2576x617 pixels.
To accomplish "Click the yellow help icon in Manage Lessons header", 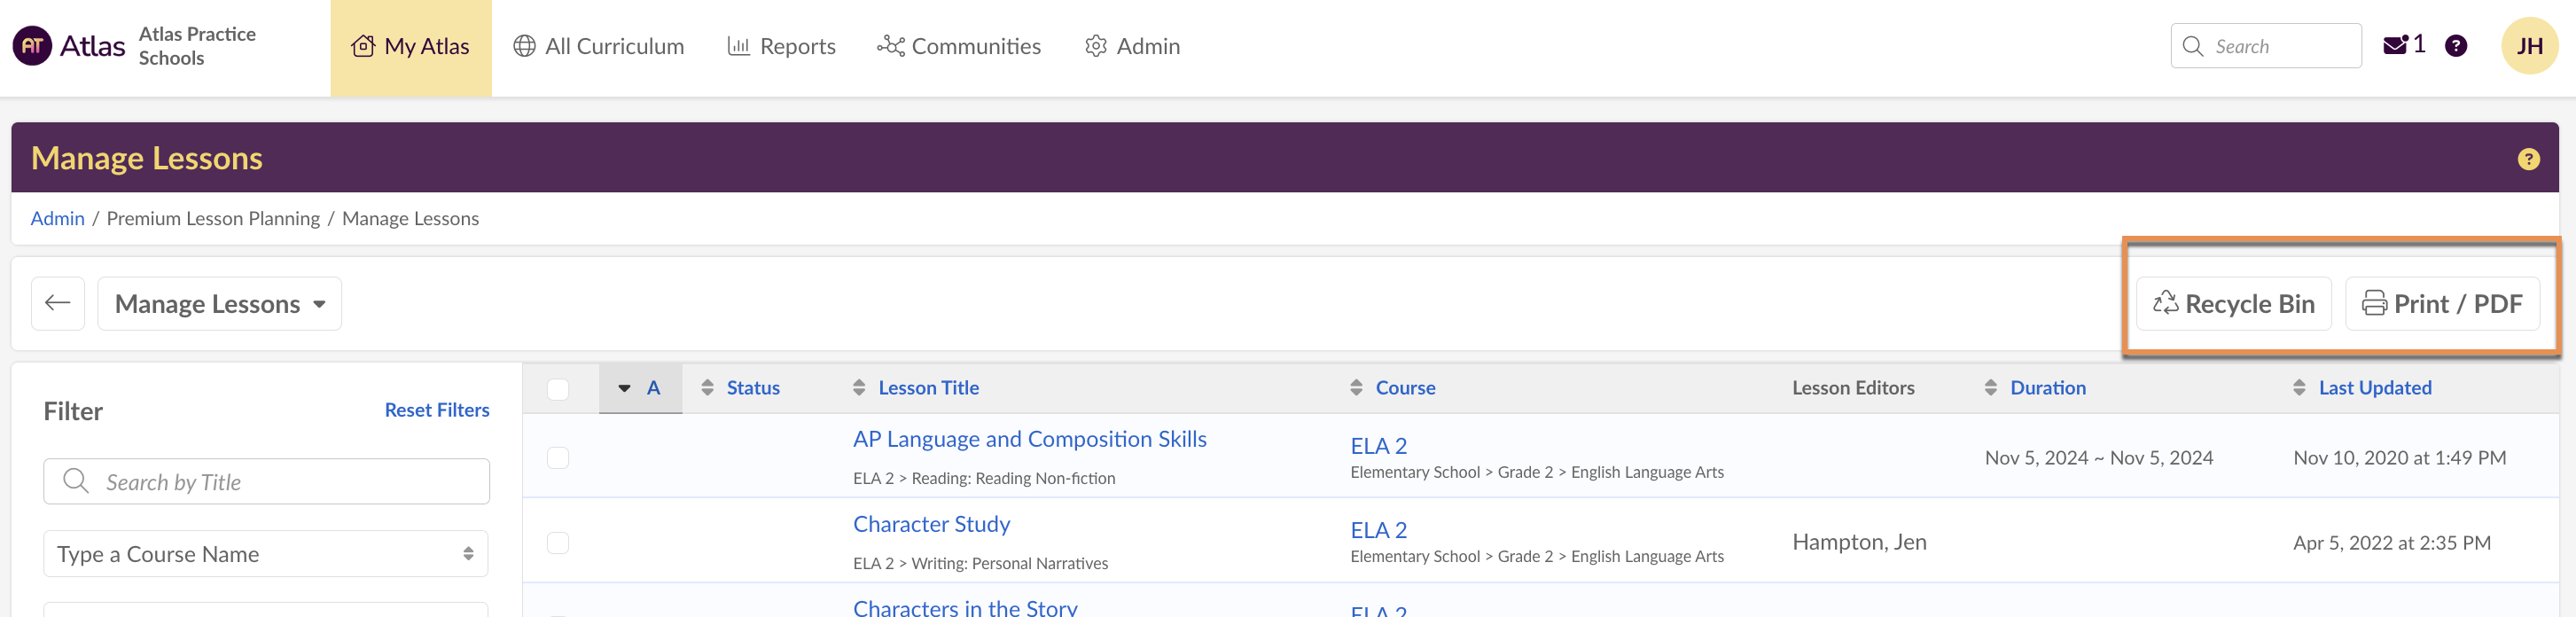I will 2528,159.
